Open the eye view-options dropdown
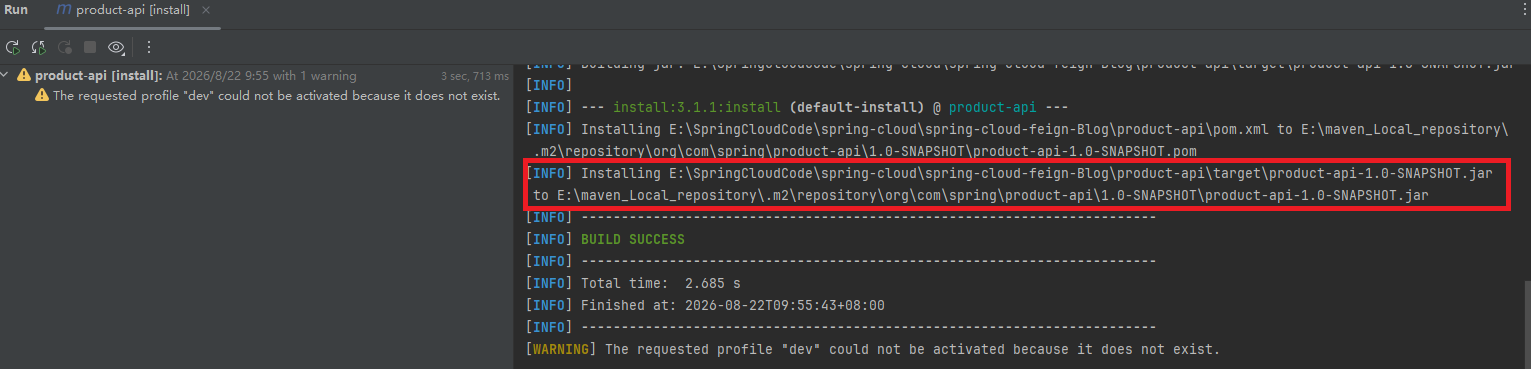The height and width of the screenshot is (369, 1531). tap(117, 47)
